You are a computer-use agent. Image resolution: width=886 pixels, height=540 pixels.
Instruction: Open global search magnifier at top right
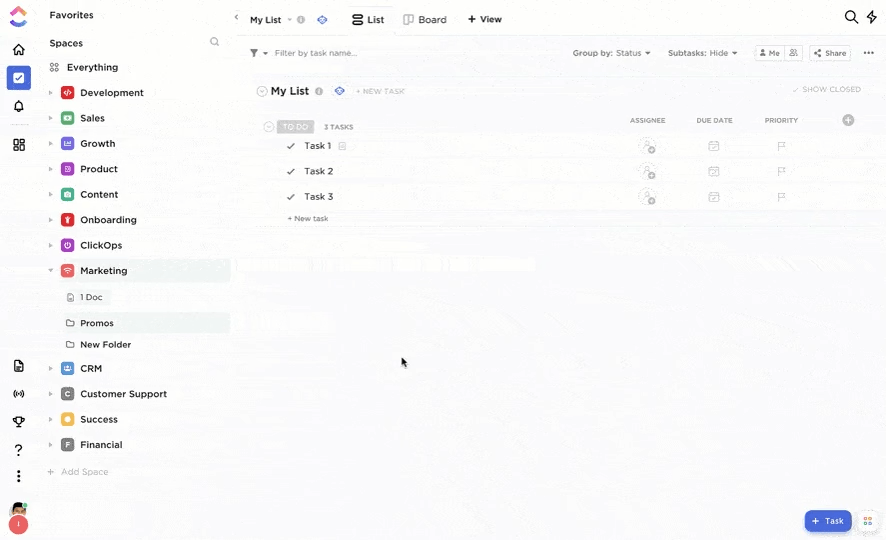click(x=851, y=17)
